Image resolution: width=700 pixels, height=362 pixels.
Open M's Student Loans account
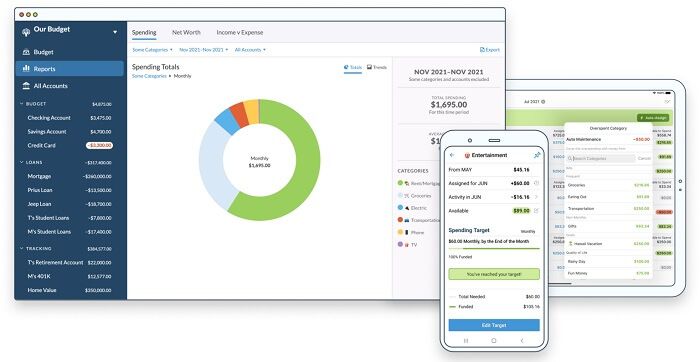coord(70,232)
